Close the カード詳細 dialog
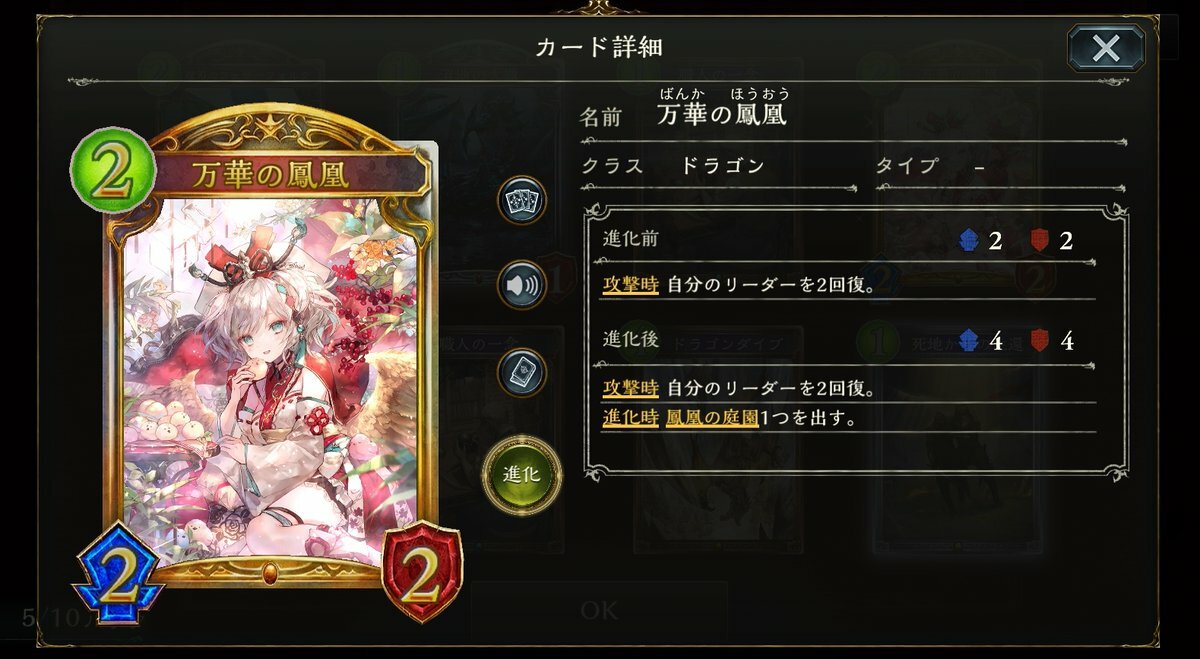 [x=1106, y=49]
